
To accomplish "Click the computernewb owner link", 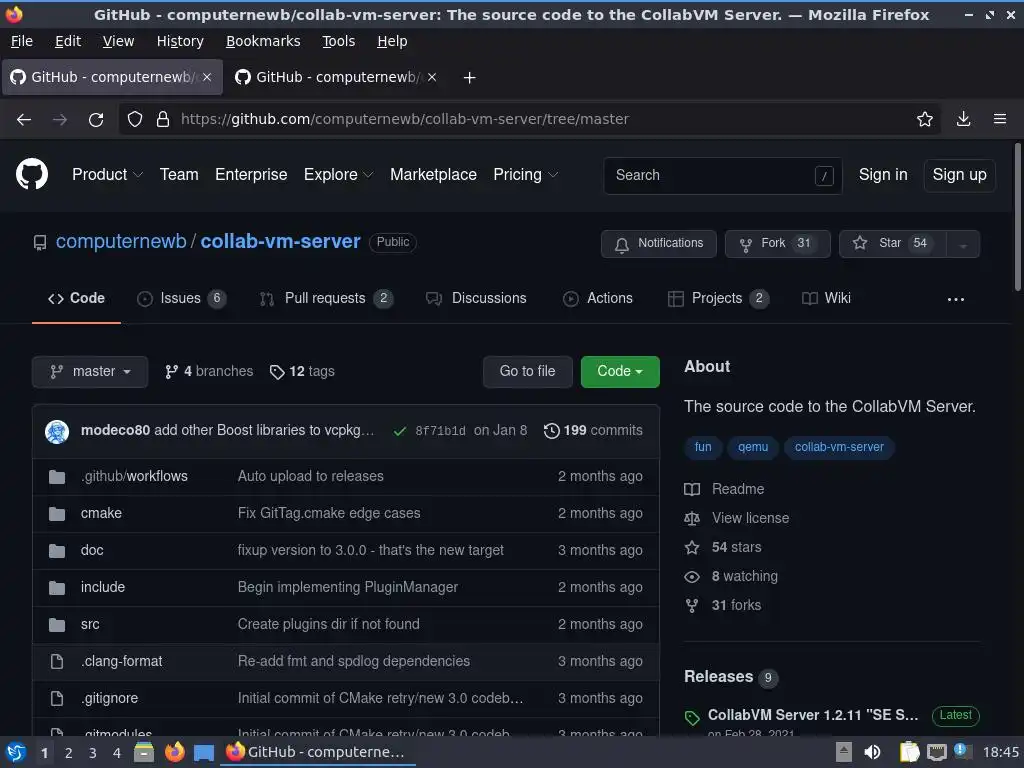I will click(121, 242).
